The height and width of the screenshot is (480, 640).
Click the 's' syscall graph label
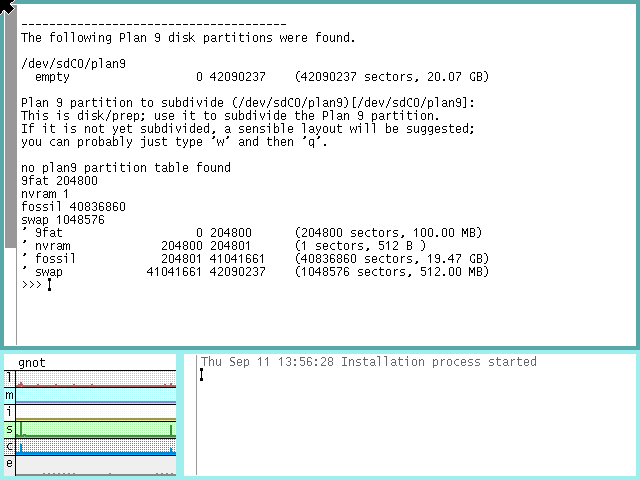point(9,429)
